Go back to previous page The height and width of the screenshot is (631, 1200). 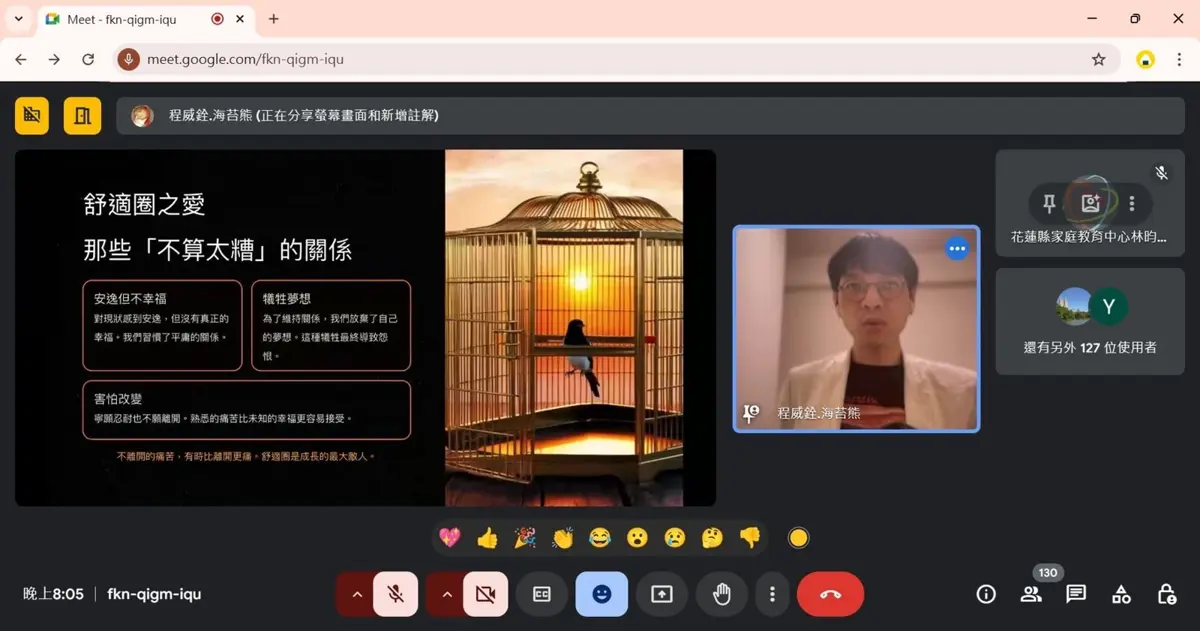coord(21,59)
